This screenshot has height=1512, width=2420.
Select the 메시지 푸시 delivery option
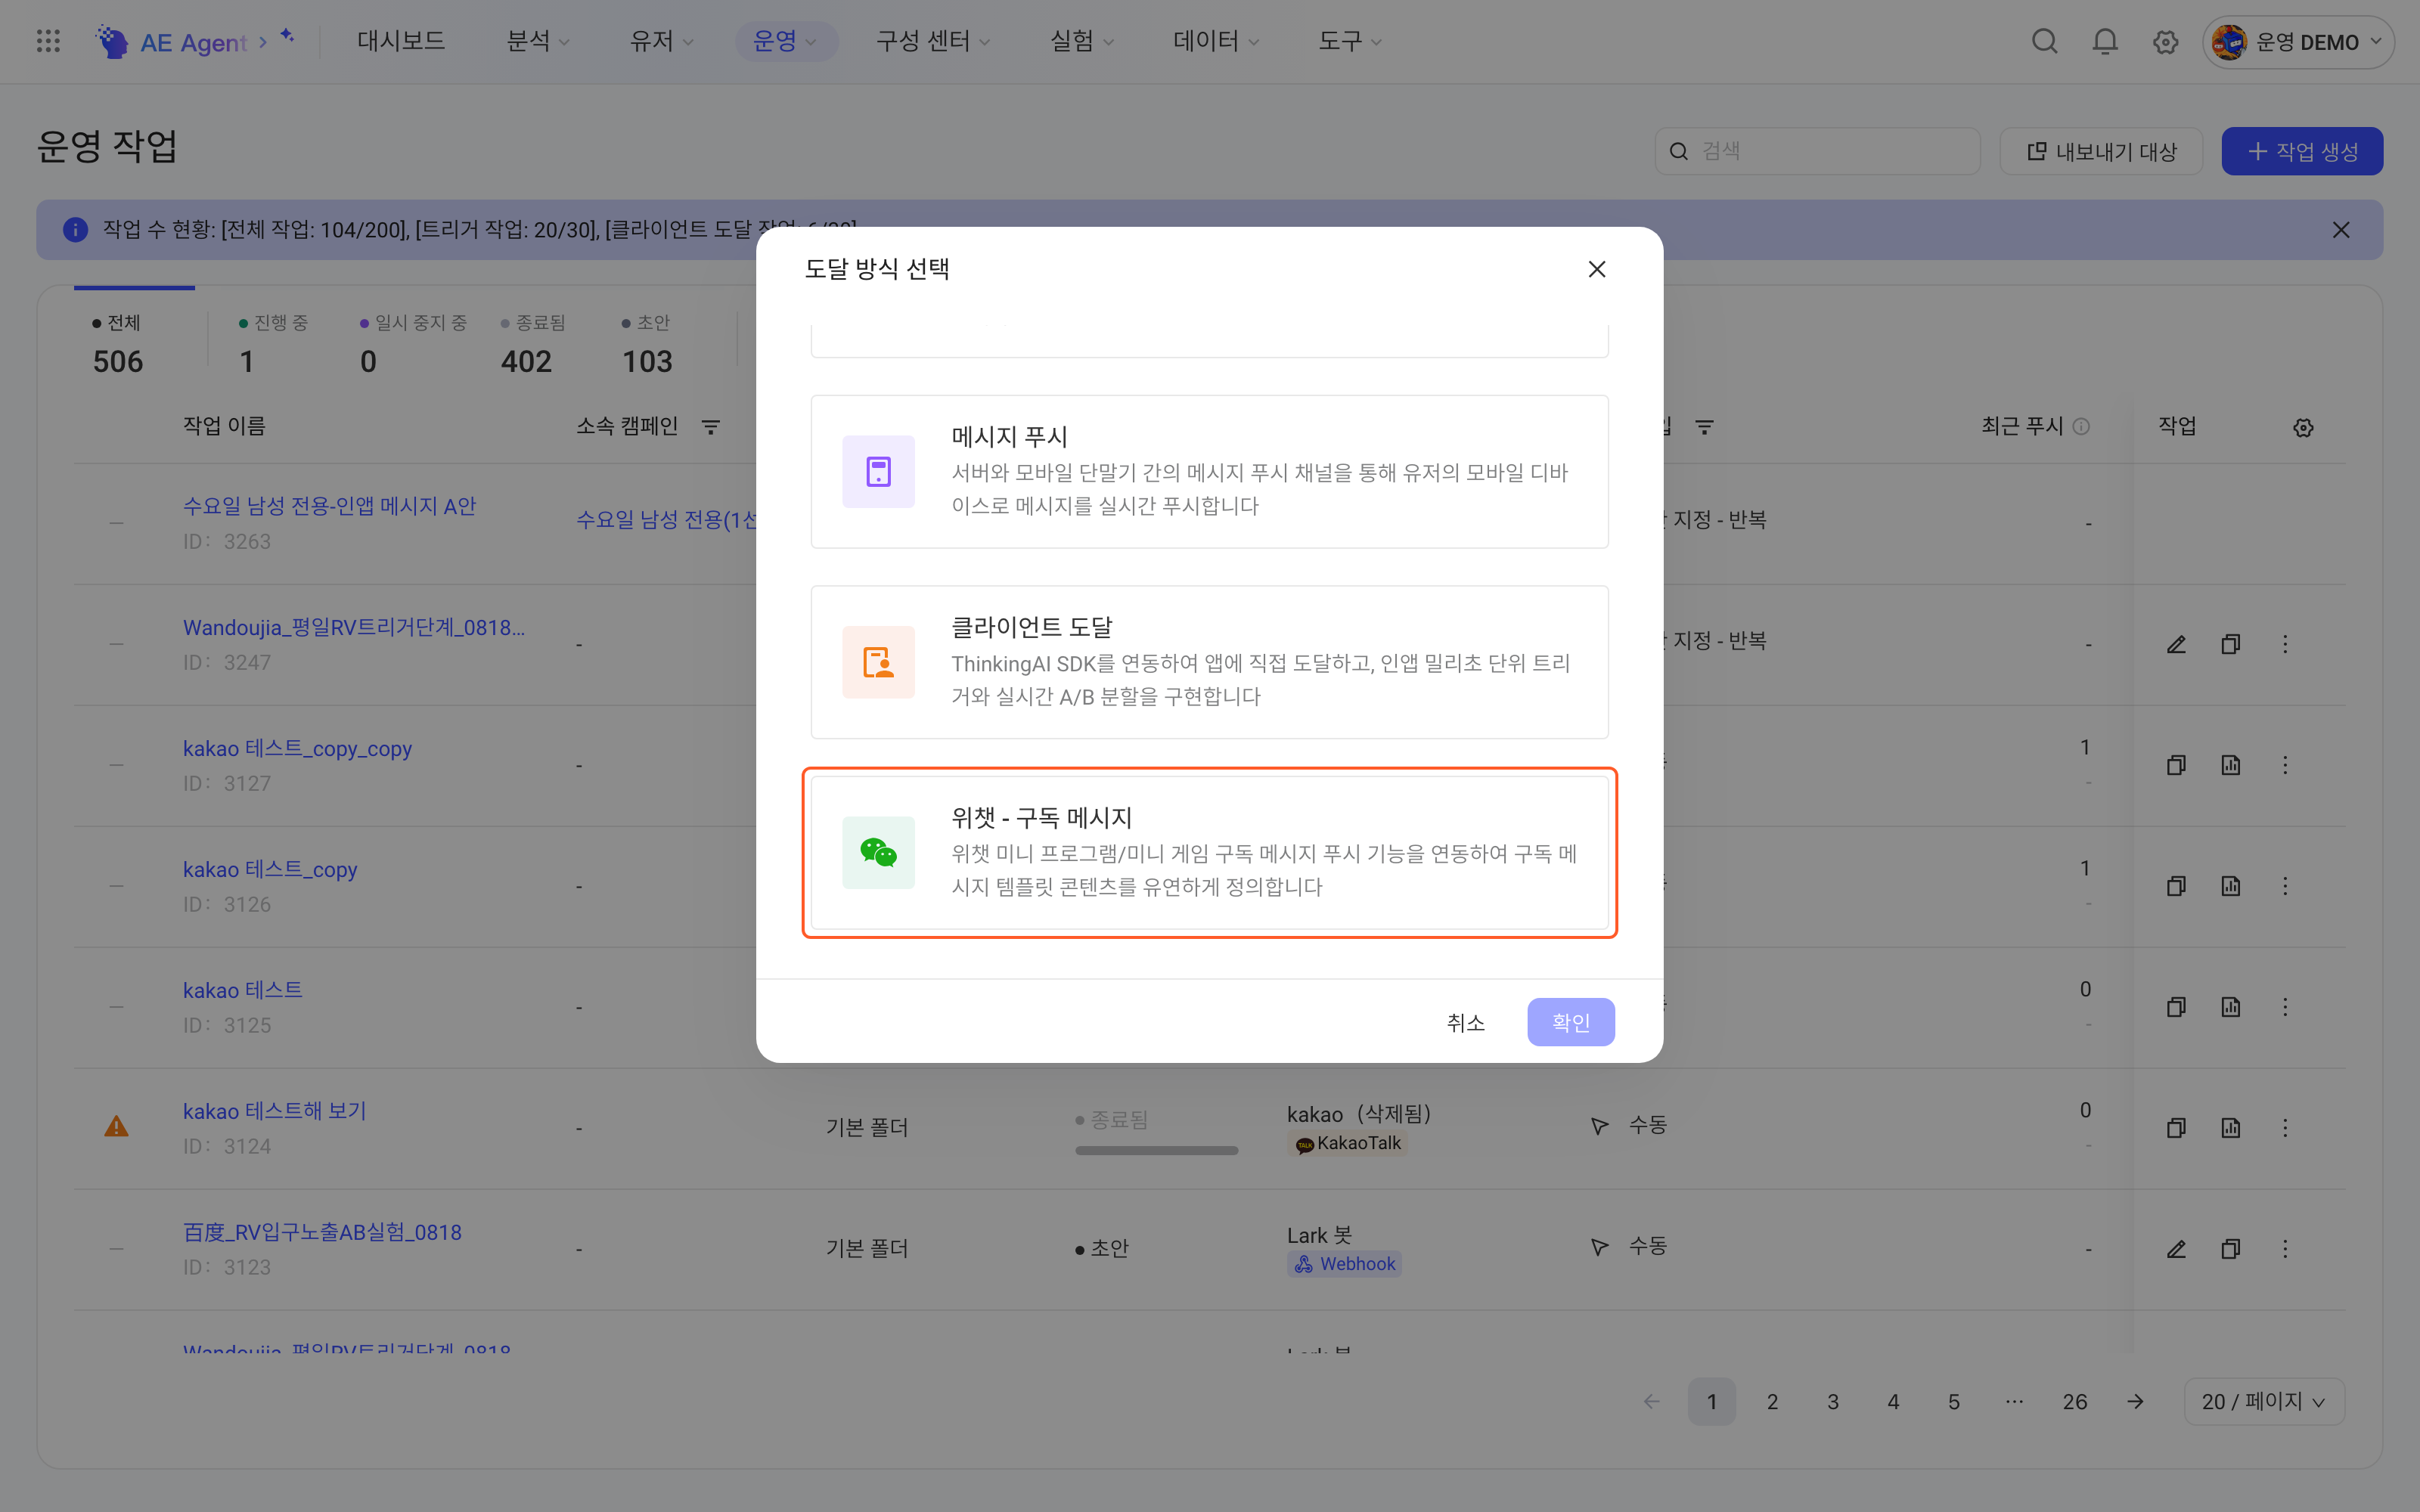pos(1209,471)
